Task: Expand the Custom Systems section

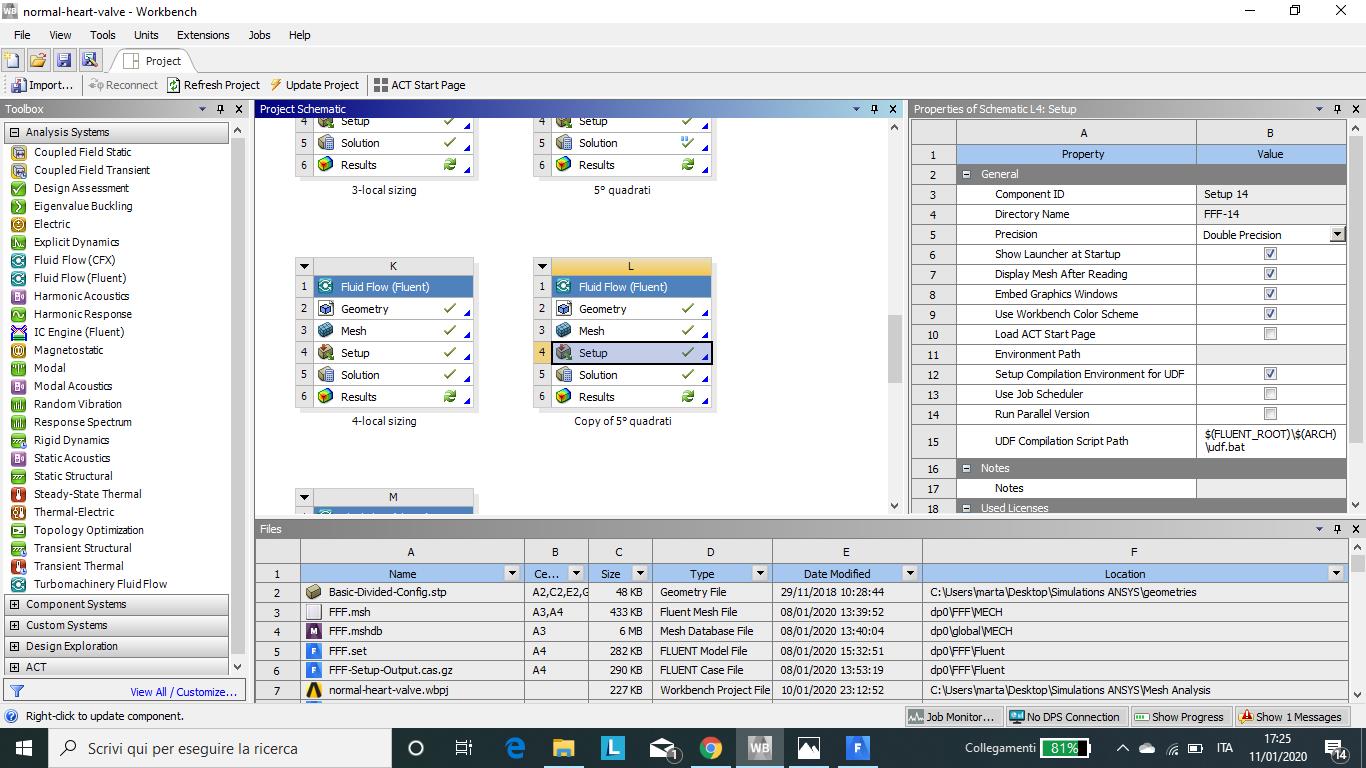Action: 14,625
